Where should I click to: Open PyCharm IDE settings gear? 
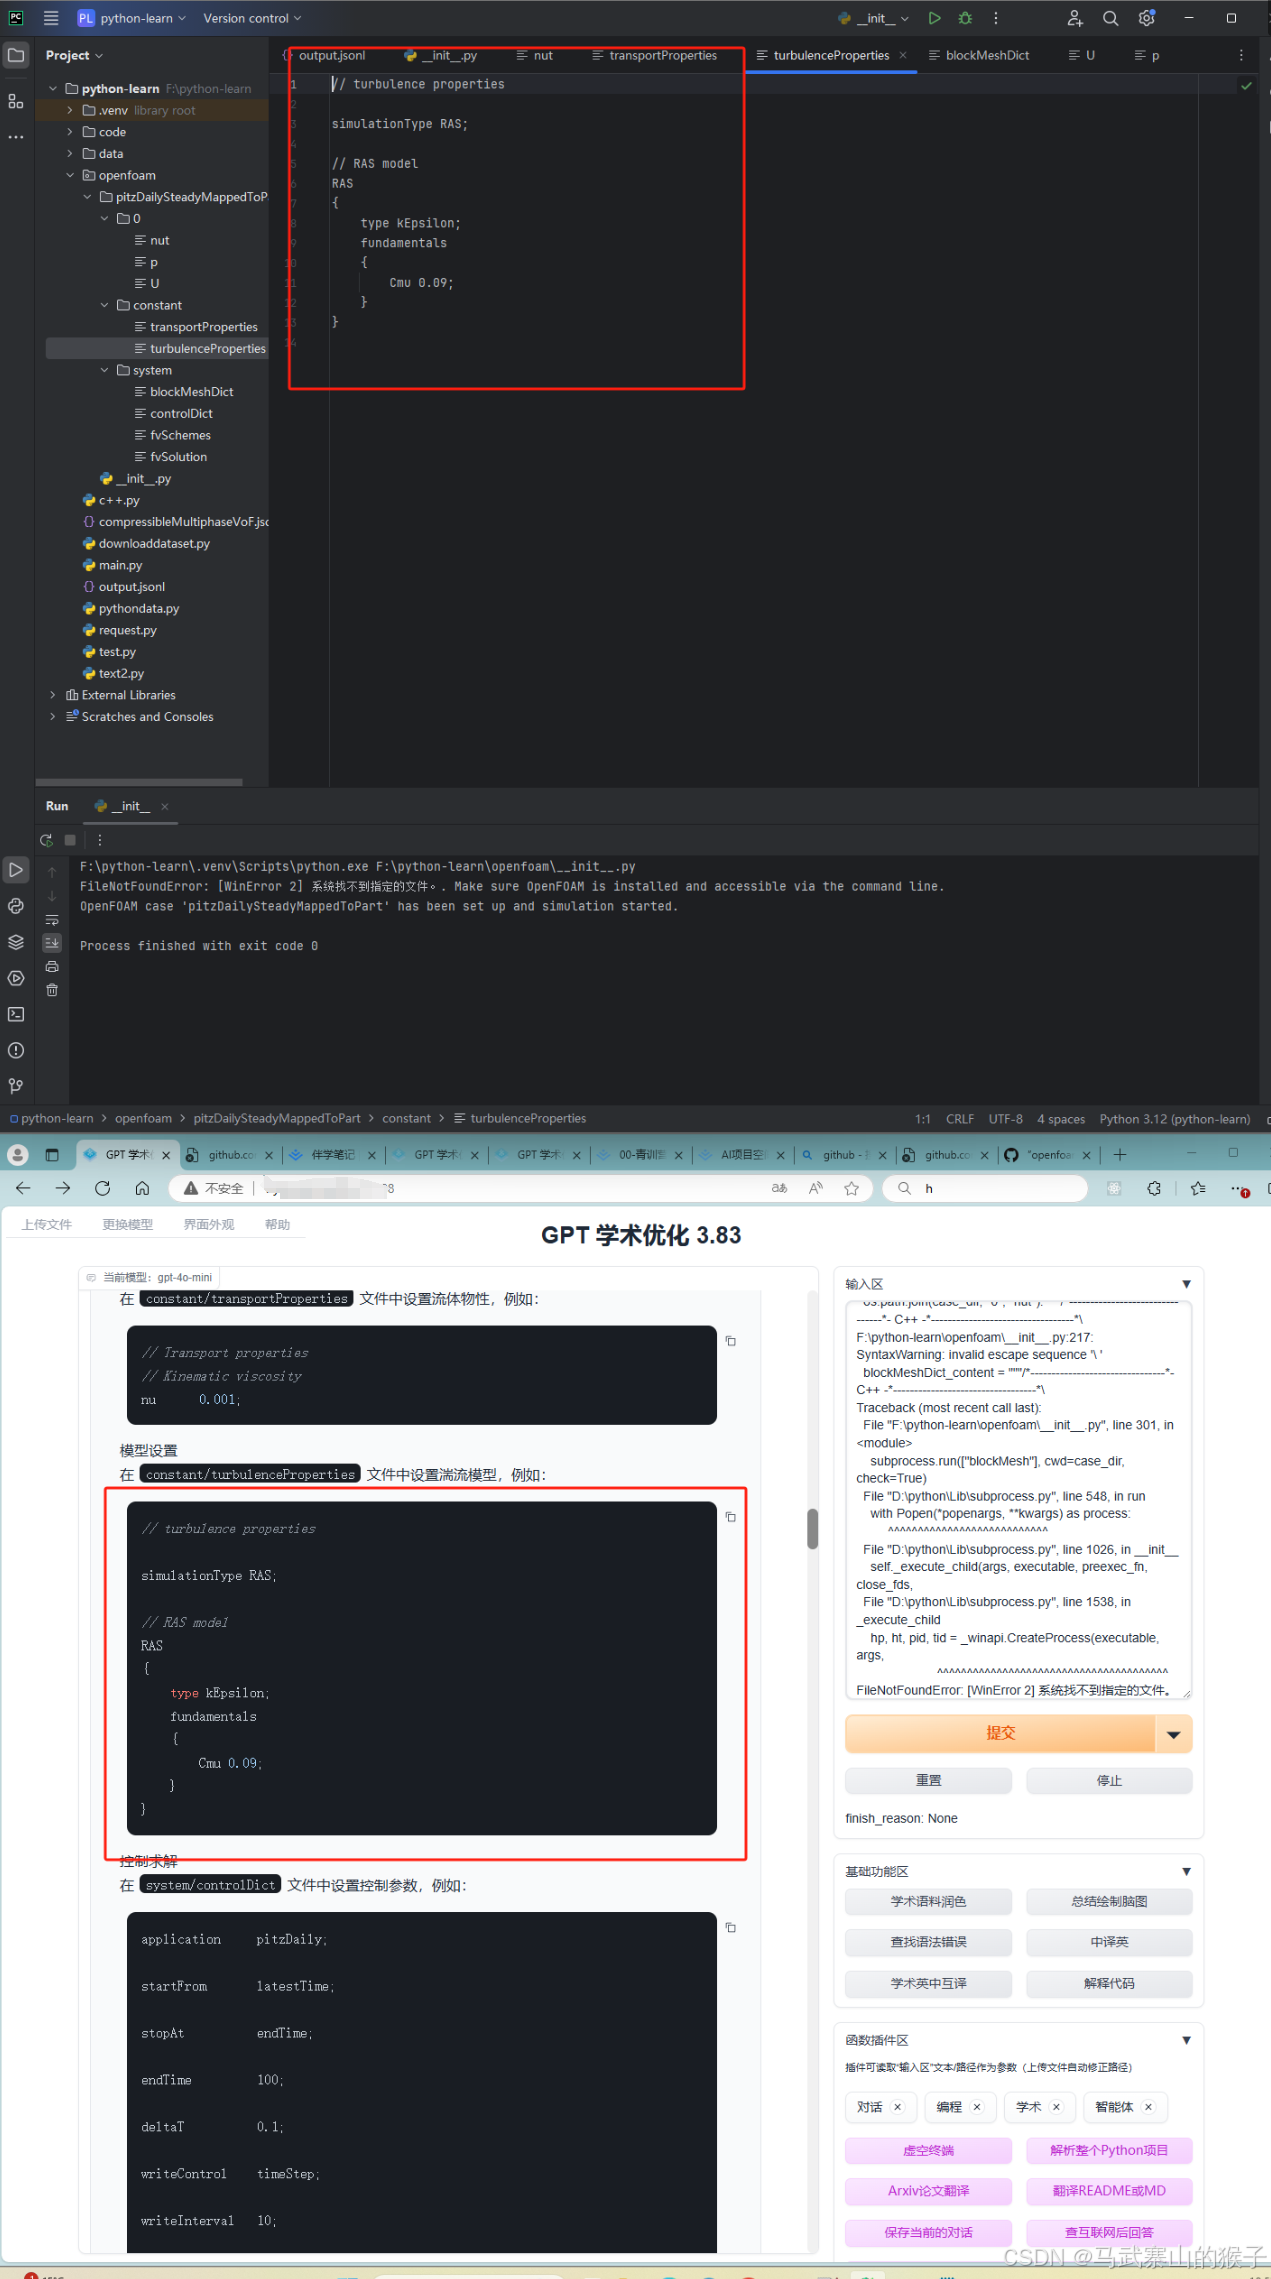point(1147,18)
